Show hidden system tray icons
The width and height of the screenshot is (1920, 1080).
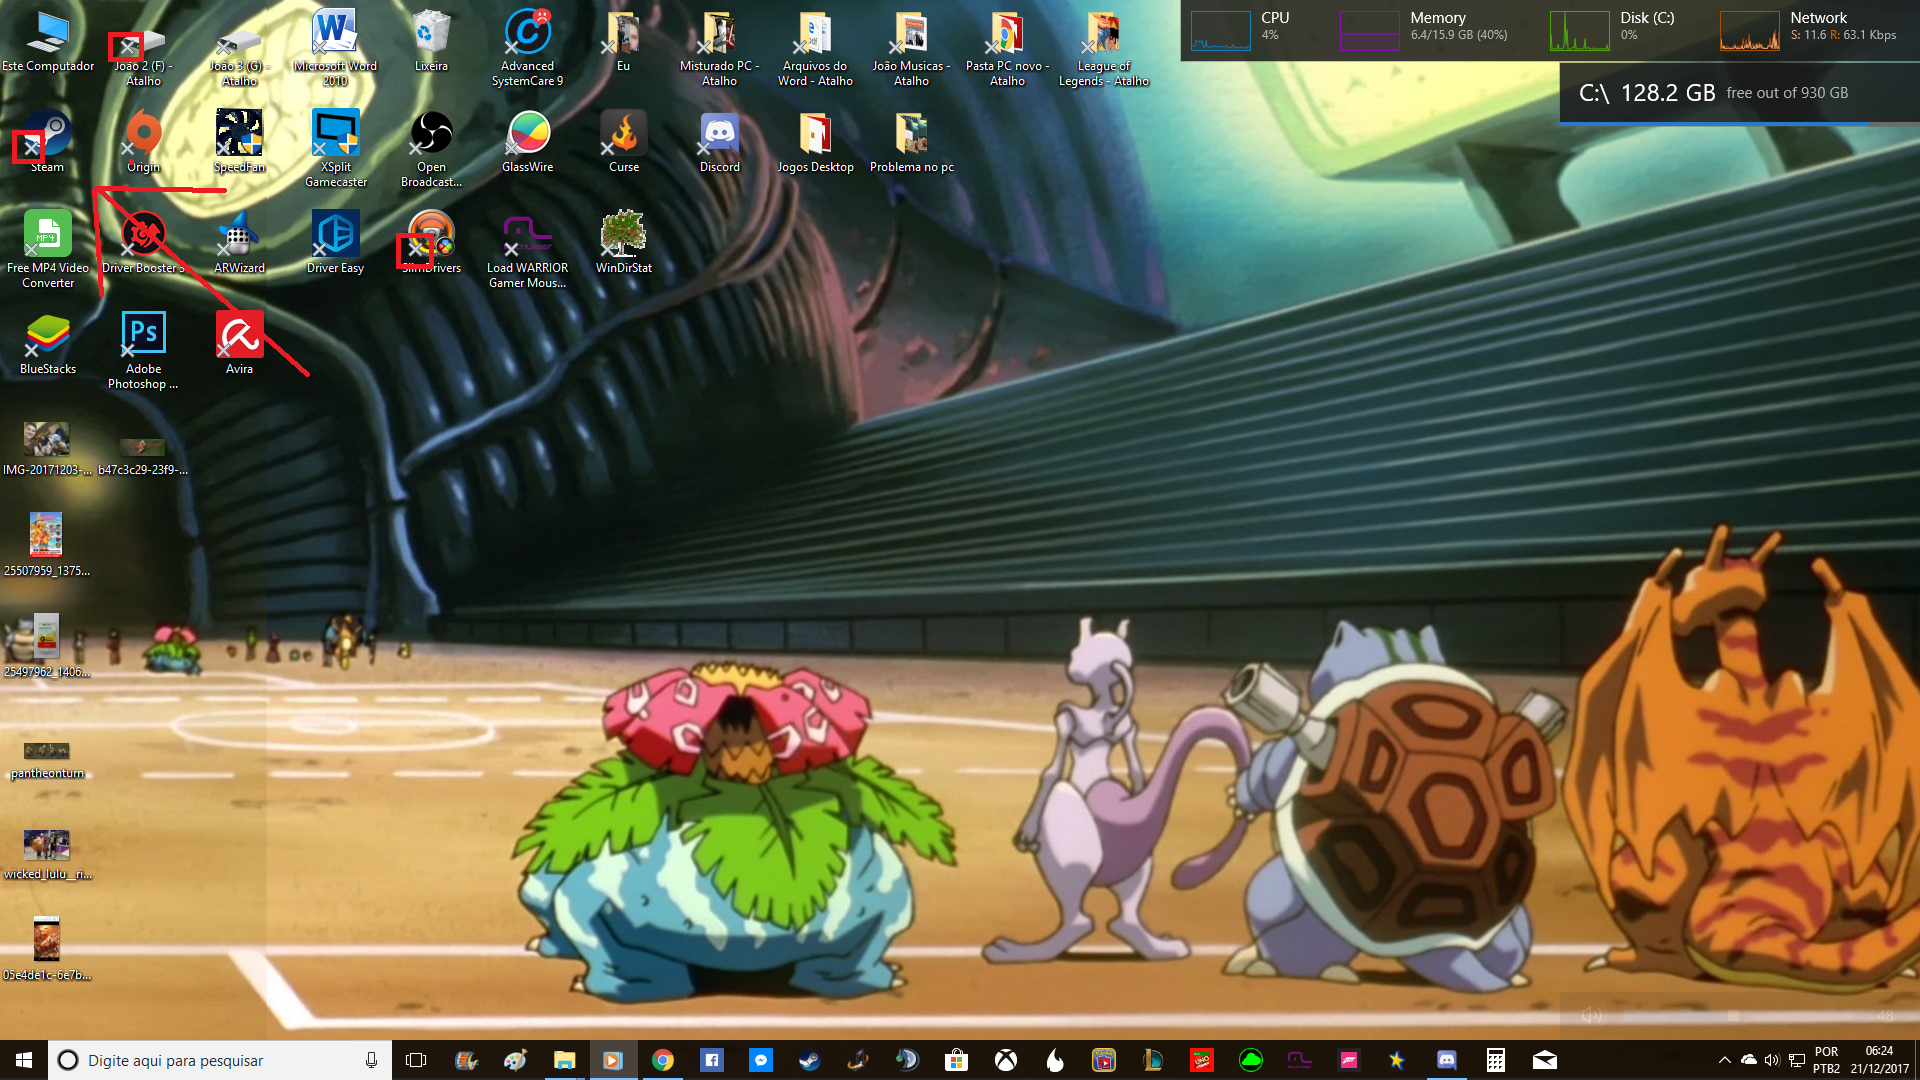pyautogui.click(x=1724, y=1060)
